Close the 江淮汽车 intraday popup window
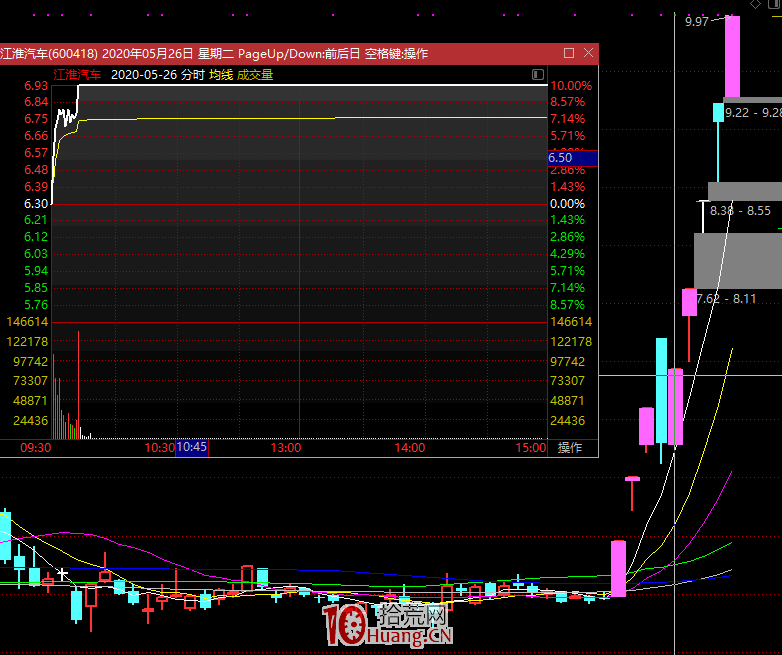Screen dimensions: 782x655 587,53
